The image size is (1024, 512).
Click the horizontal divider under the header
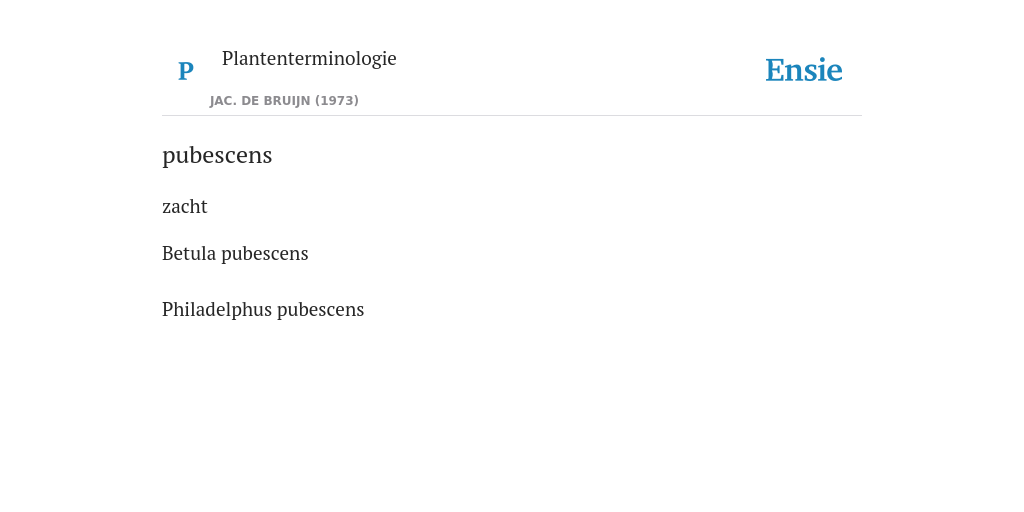[512, 116]
